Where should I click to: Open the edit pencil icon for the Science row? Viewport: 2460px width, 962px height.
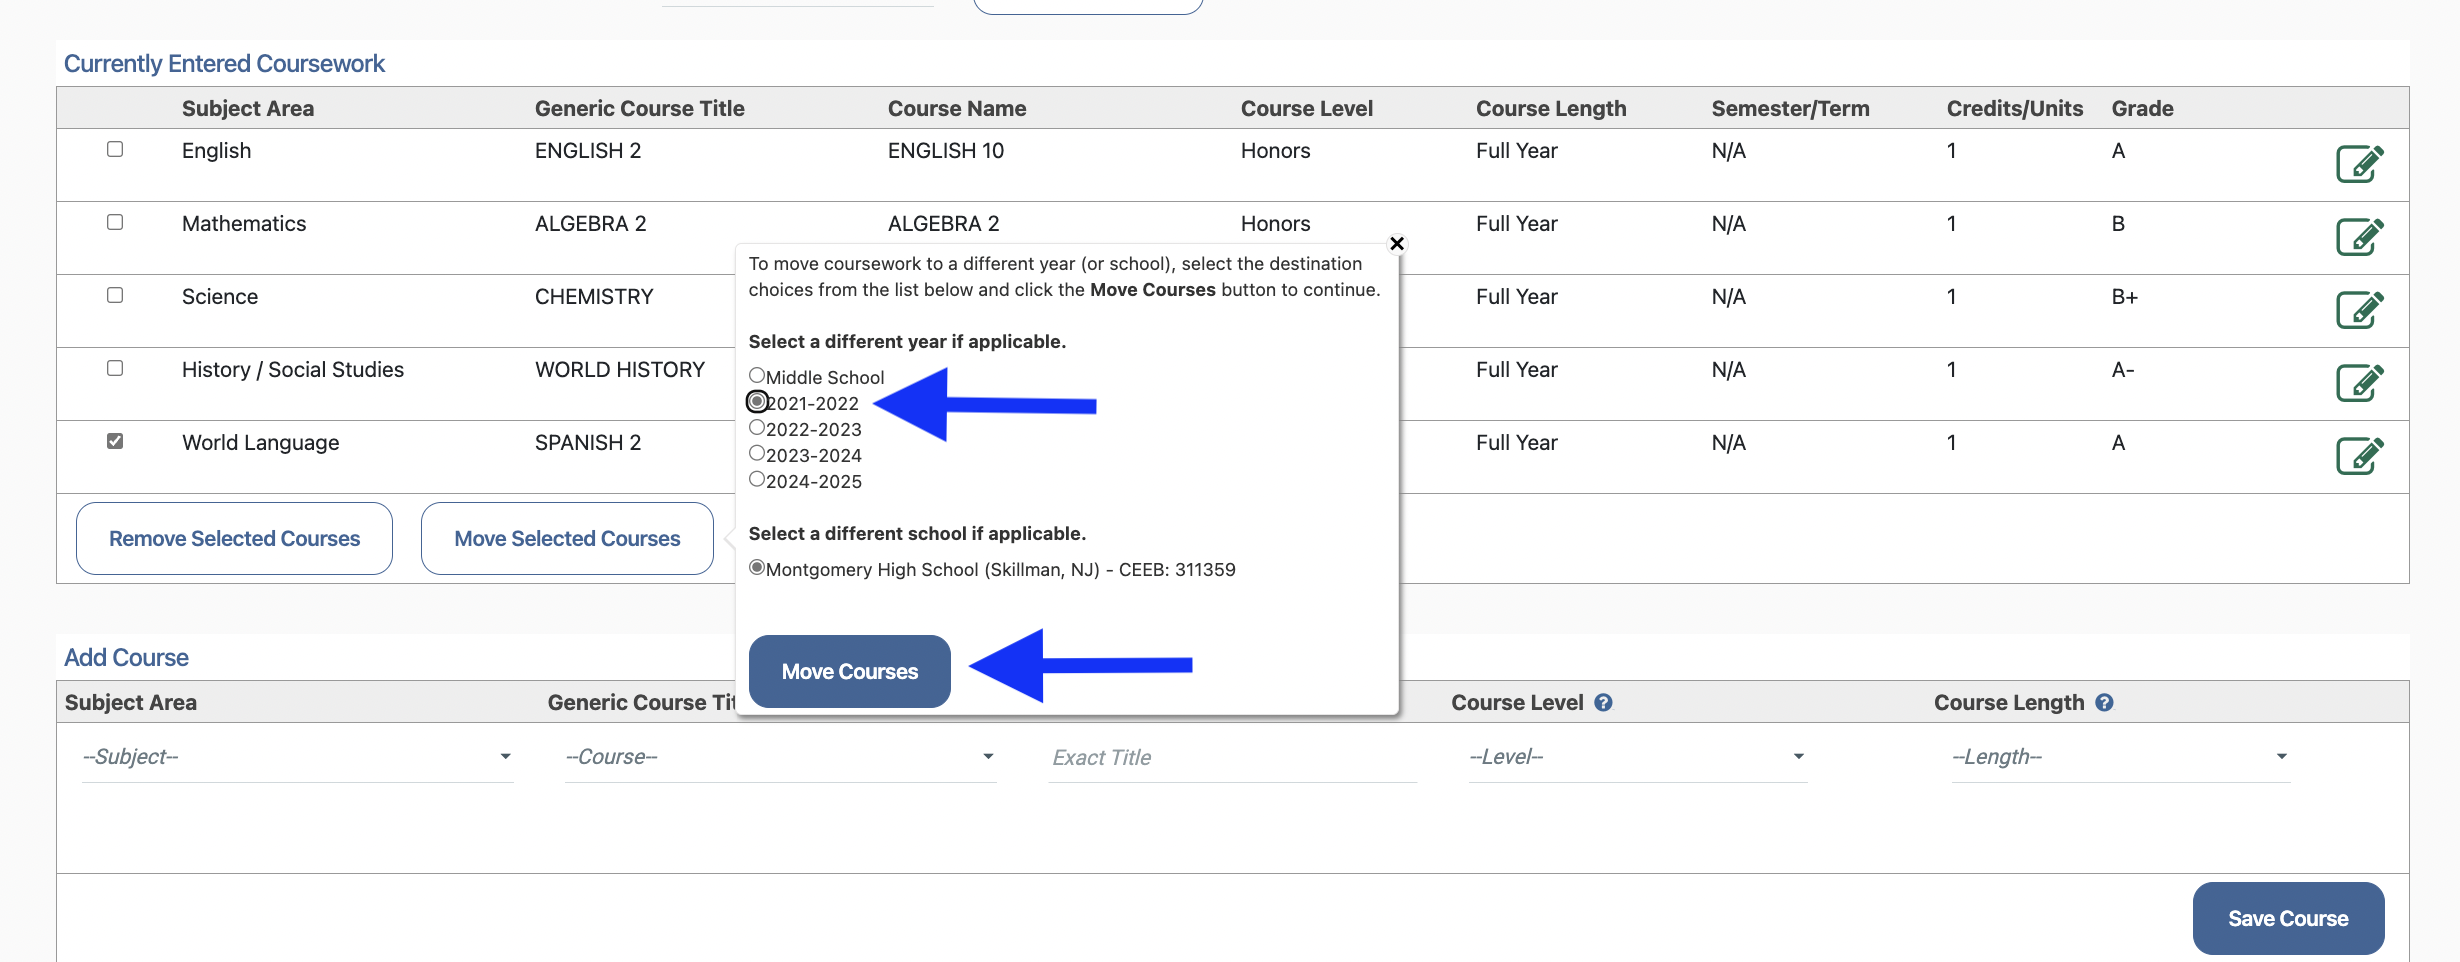2359,310
